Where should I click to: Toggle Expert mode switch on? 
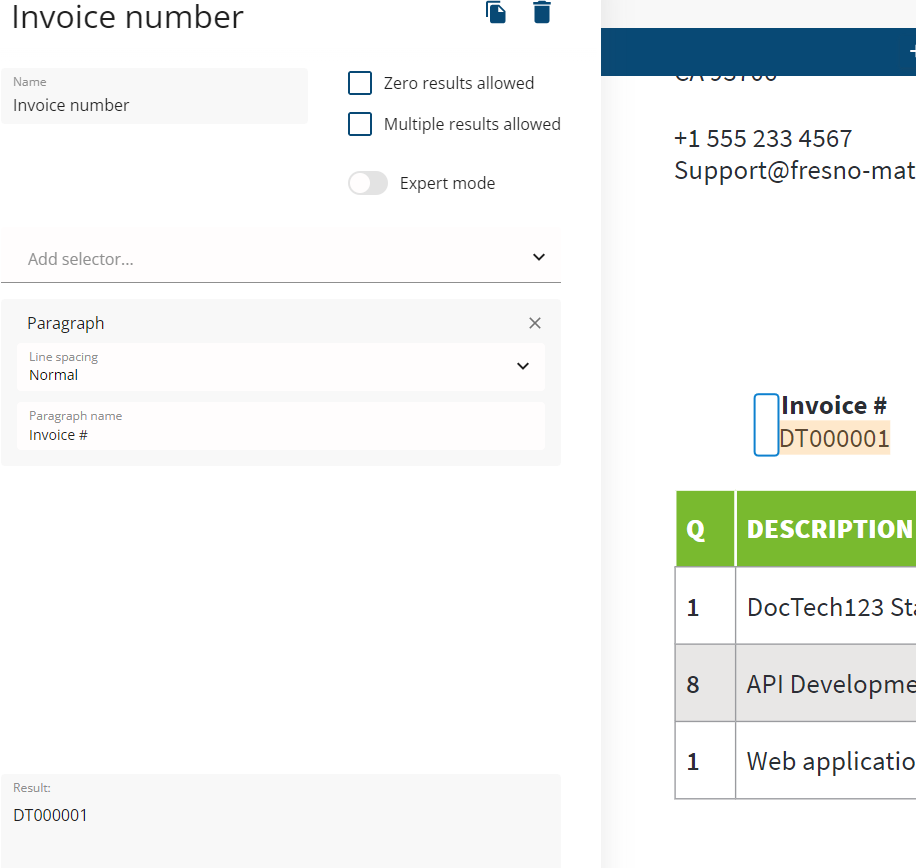368,183
